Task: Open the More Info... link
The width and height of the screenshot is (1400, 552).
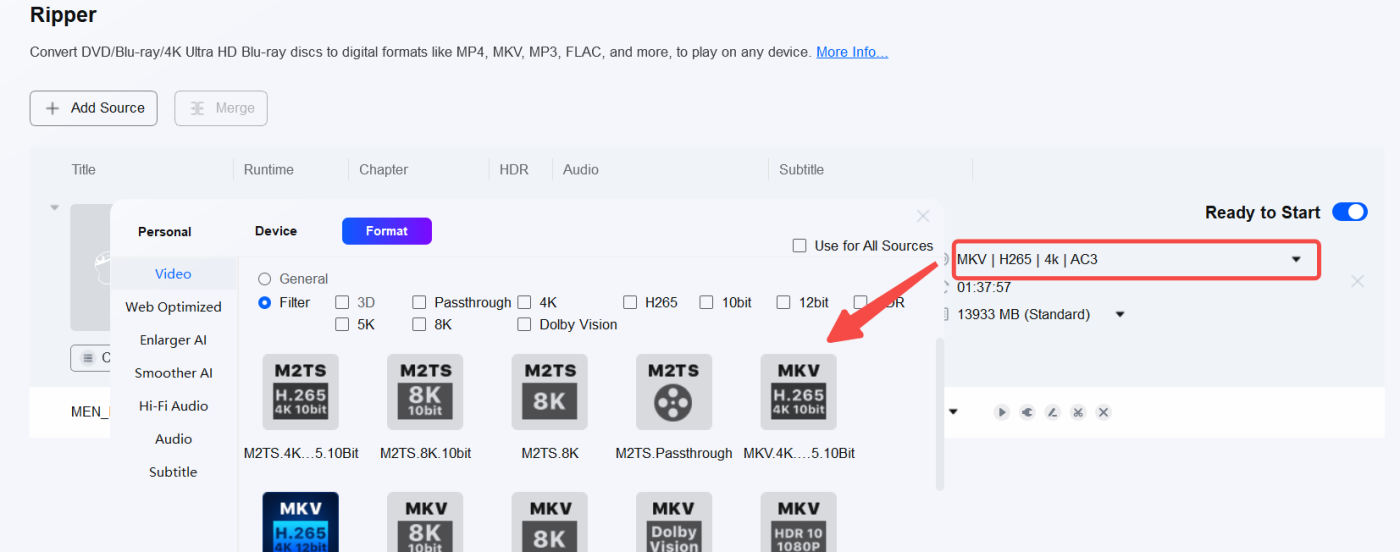Action: coord(852,52)
